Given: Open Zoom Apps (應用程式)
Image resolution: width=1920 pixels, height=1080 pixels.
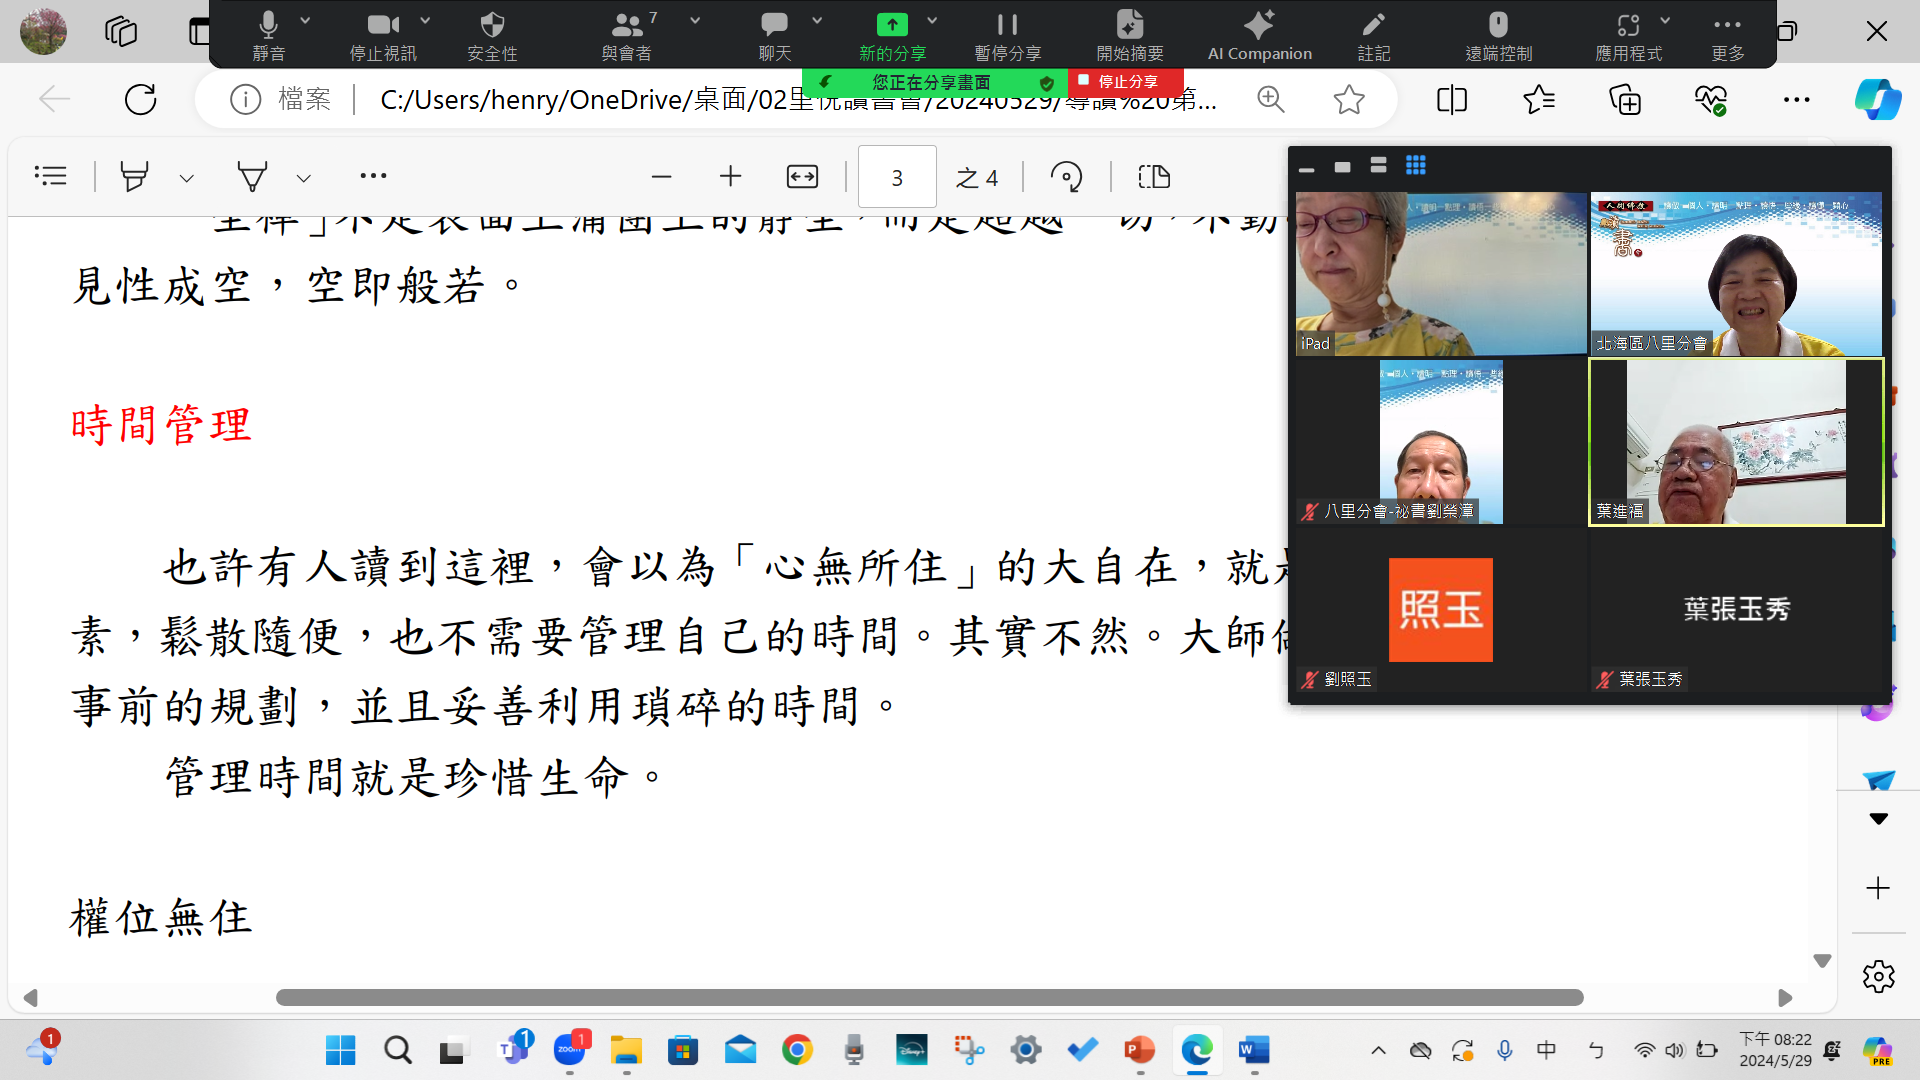Looking at the screenshot, I should pyautogui.click(x=1628, y=35).
